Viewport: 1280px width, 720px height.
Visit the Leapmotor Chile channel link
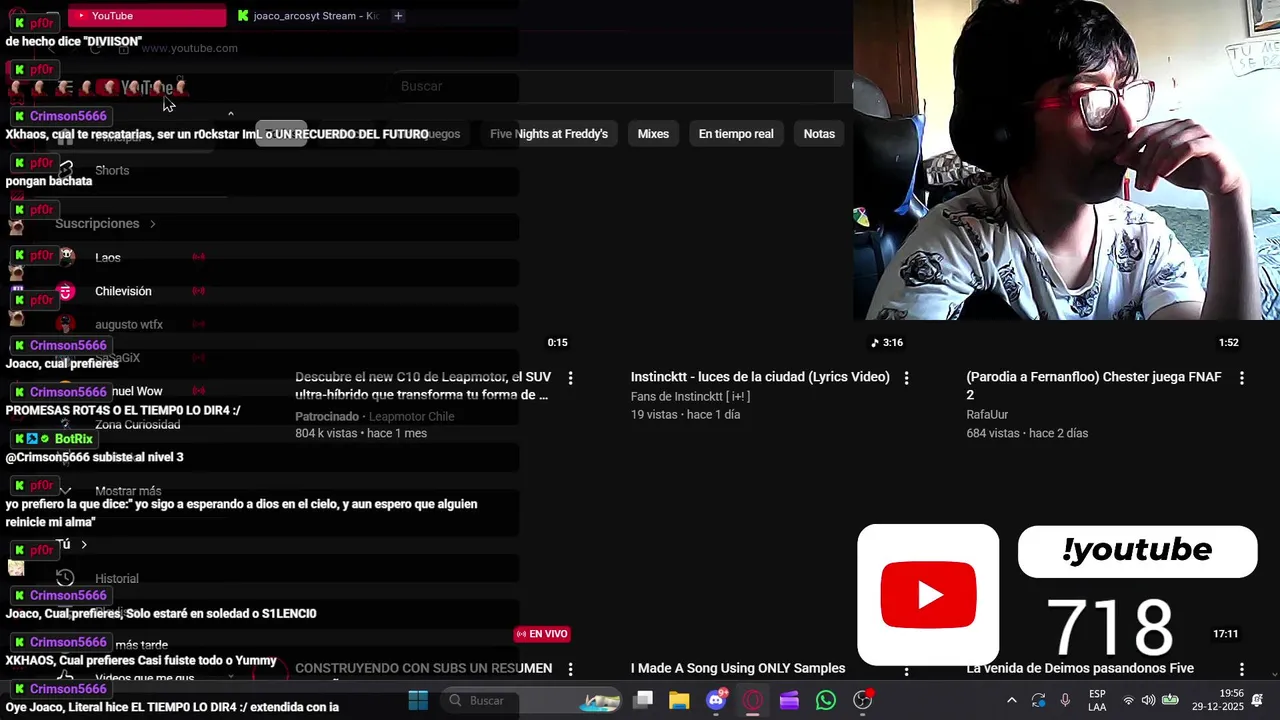[411, 417]
